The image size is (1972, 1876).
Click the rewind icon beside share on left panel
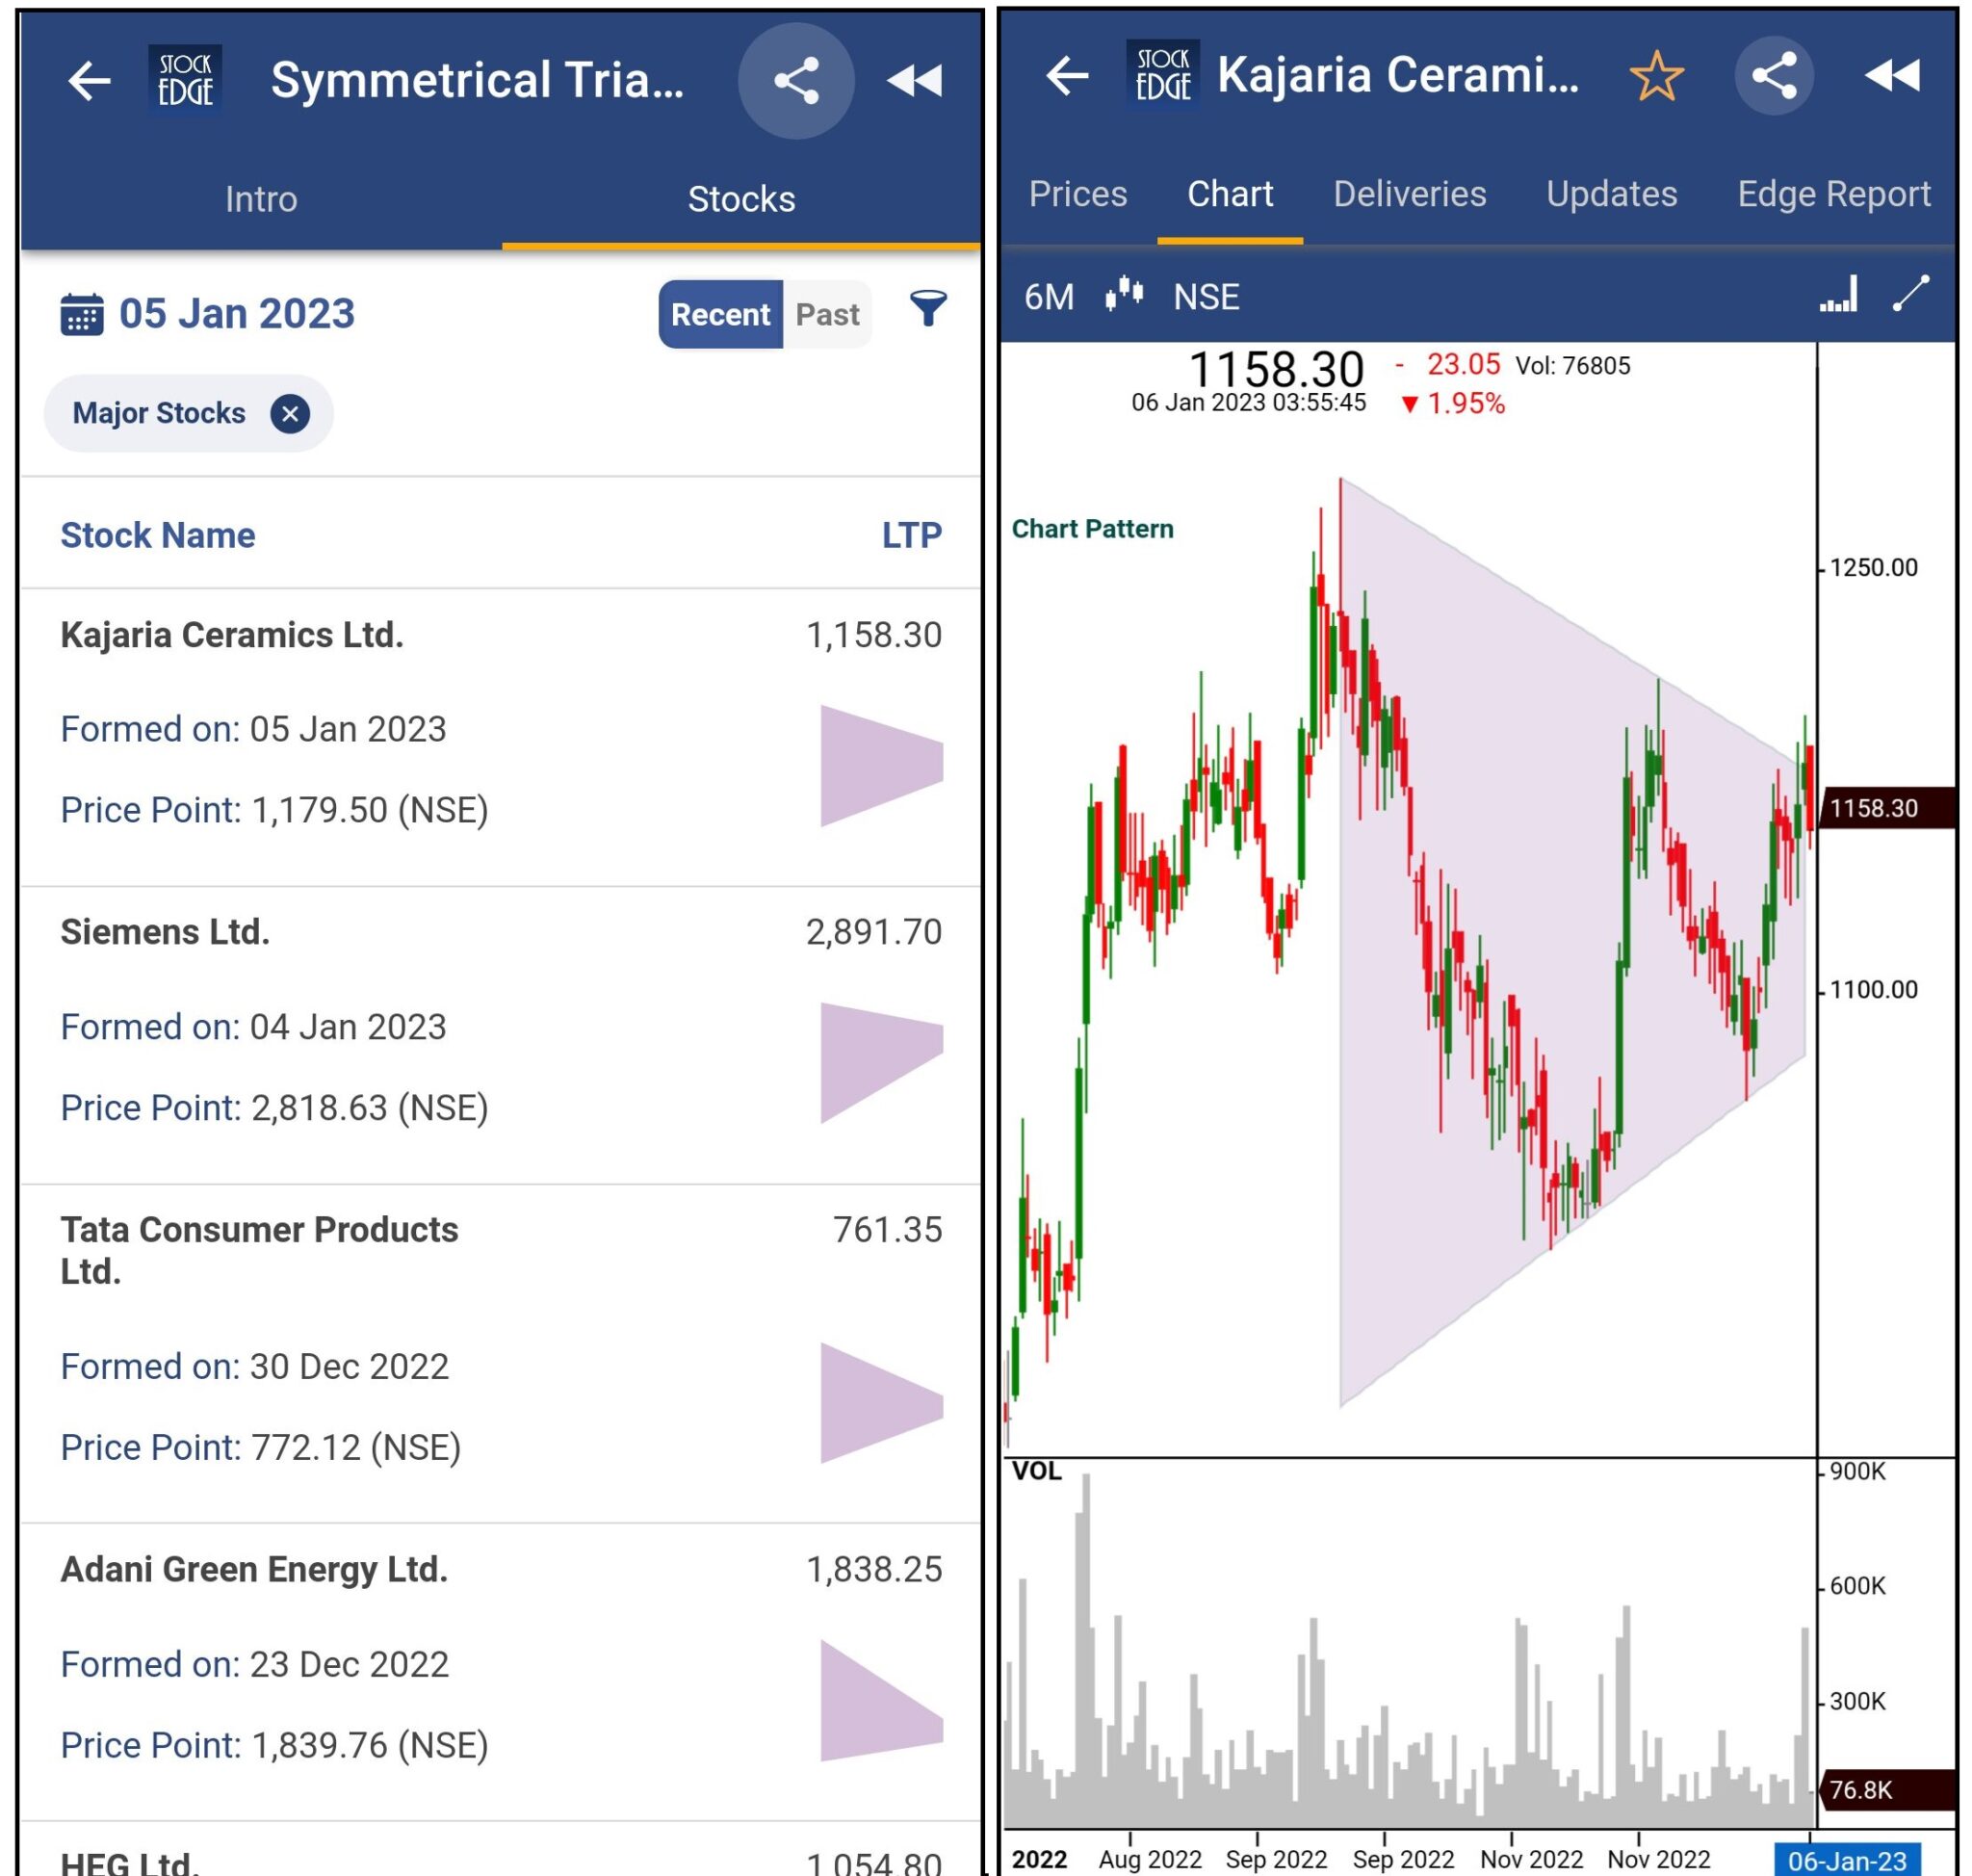912,82
